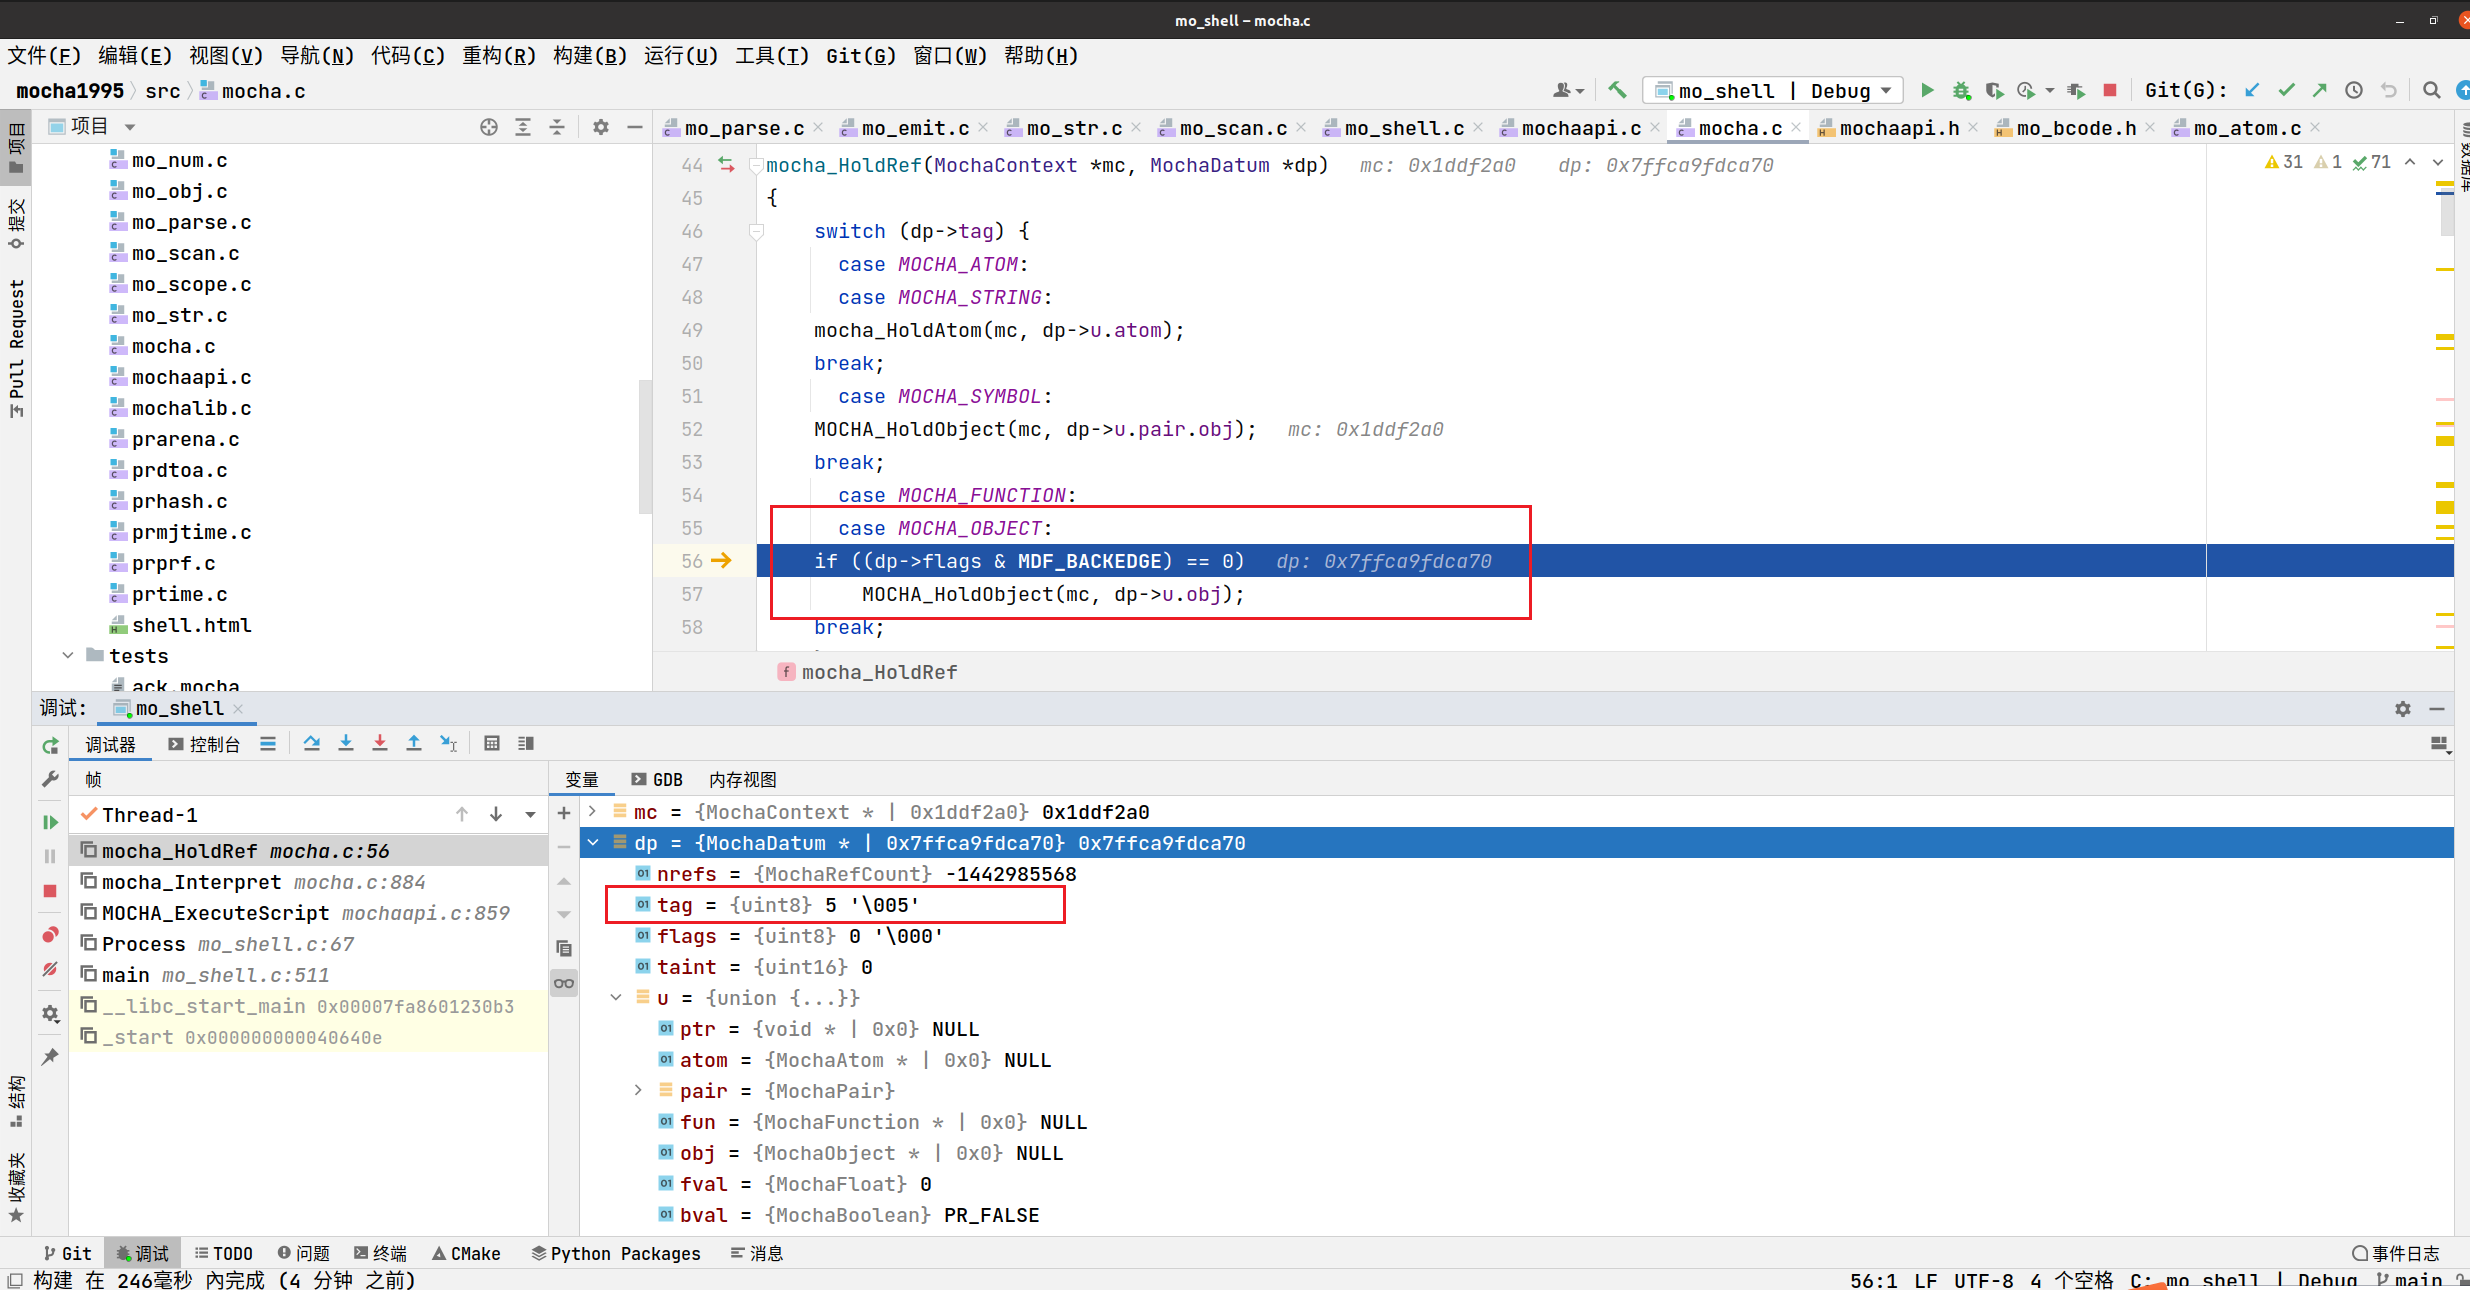The width and height of the screenshot is (2470, 1290).
Task: Click Mute Breakpoints icon
Action: coord(50,969)
